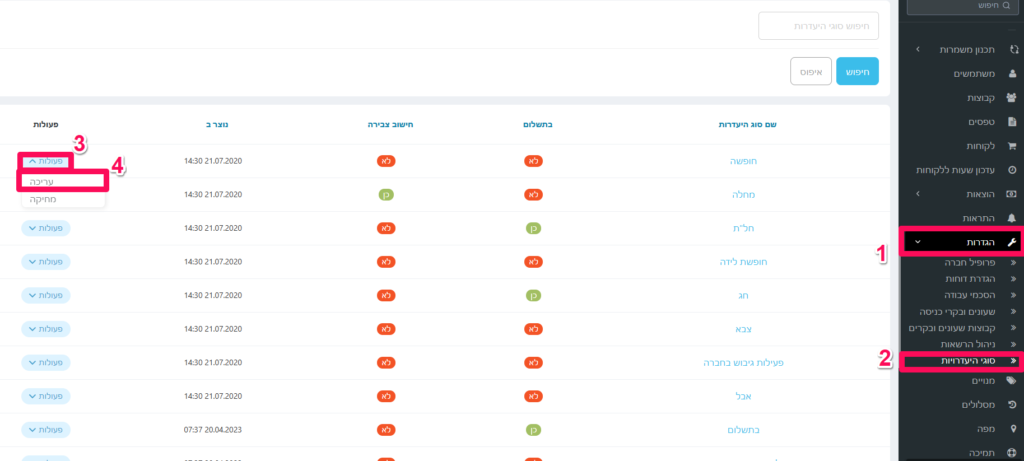This screenshot has height=461, width=1024.
Task: Click the customers (לקוחות) cart icon
Action: click(1012, 145)
